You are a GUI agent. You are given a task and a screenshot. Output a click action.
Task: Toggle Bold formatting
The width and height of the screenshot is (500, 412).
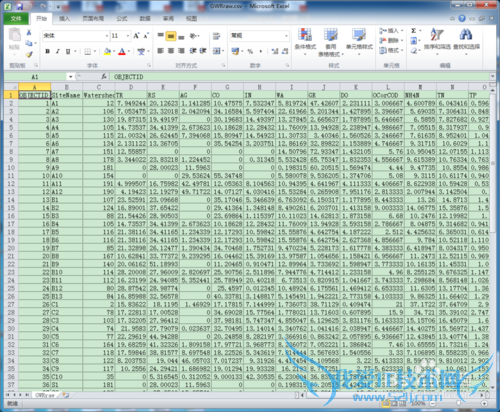(47, 51)
